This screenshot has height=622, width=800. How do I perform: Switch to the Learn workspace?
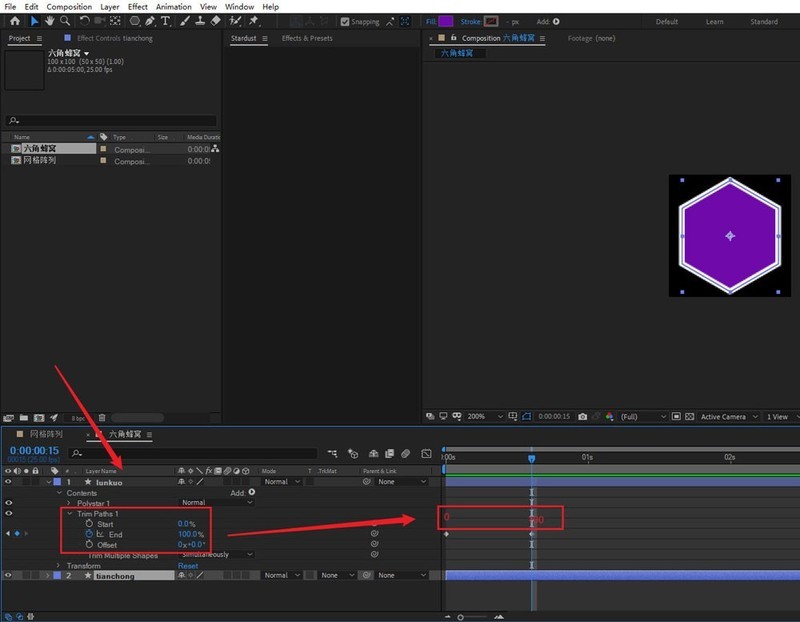pos(714,21)
